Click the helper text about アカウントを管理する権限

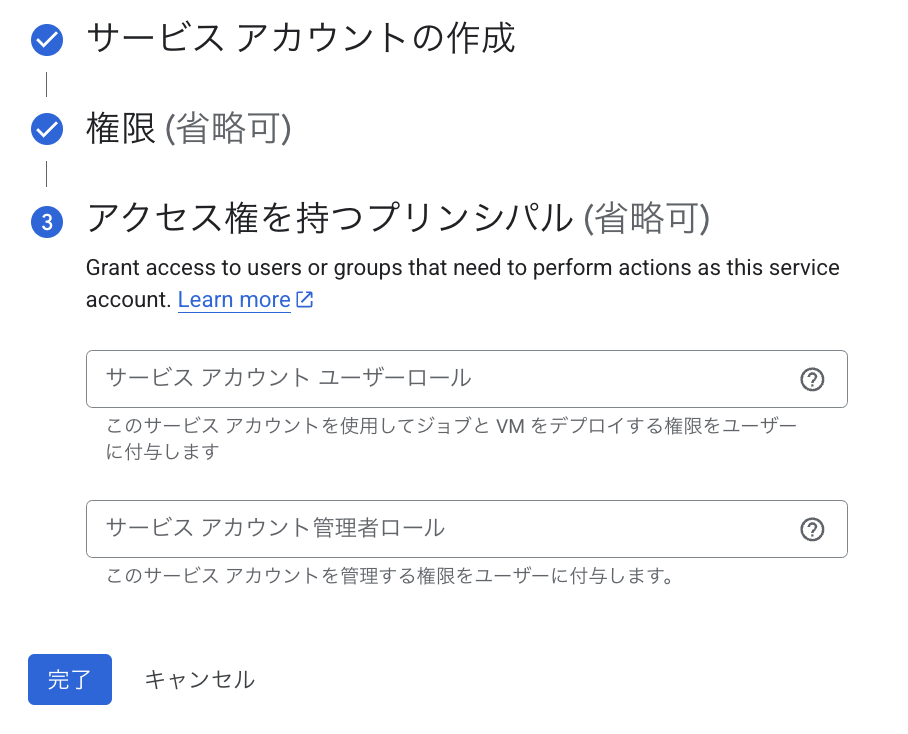[x=390, y=576]
